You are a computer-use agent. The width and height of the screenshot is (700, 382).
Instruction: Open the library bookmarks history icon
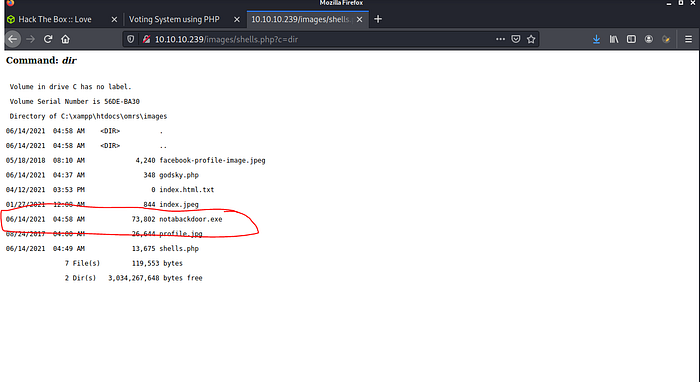[614, 39]
